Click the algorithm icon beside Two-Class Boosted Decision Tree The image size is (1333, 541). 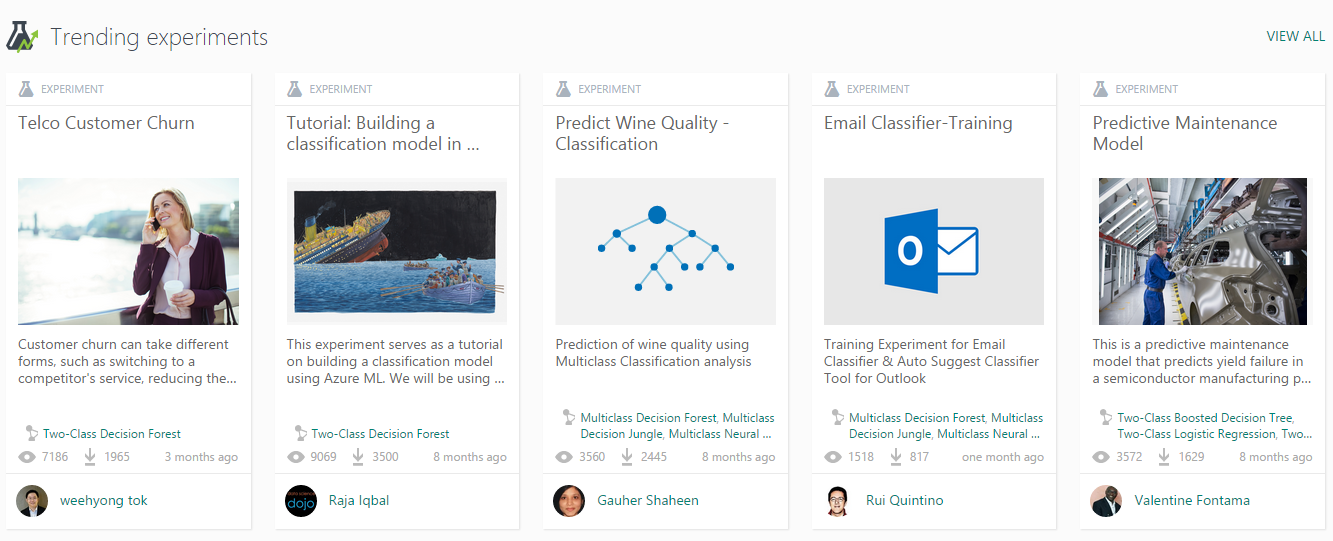(x=1103, y=417)
